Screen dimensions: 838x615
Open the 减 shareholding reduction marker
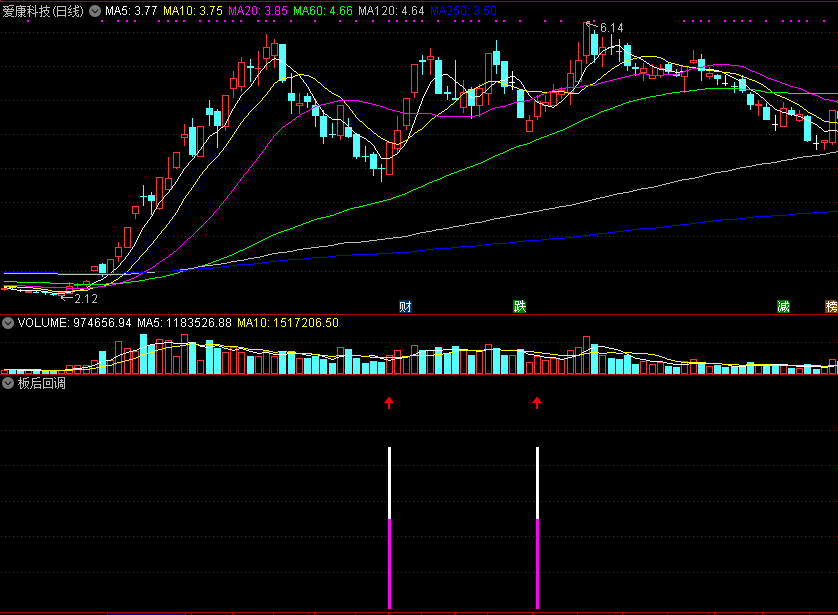click(783, 306)
